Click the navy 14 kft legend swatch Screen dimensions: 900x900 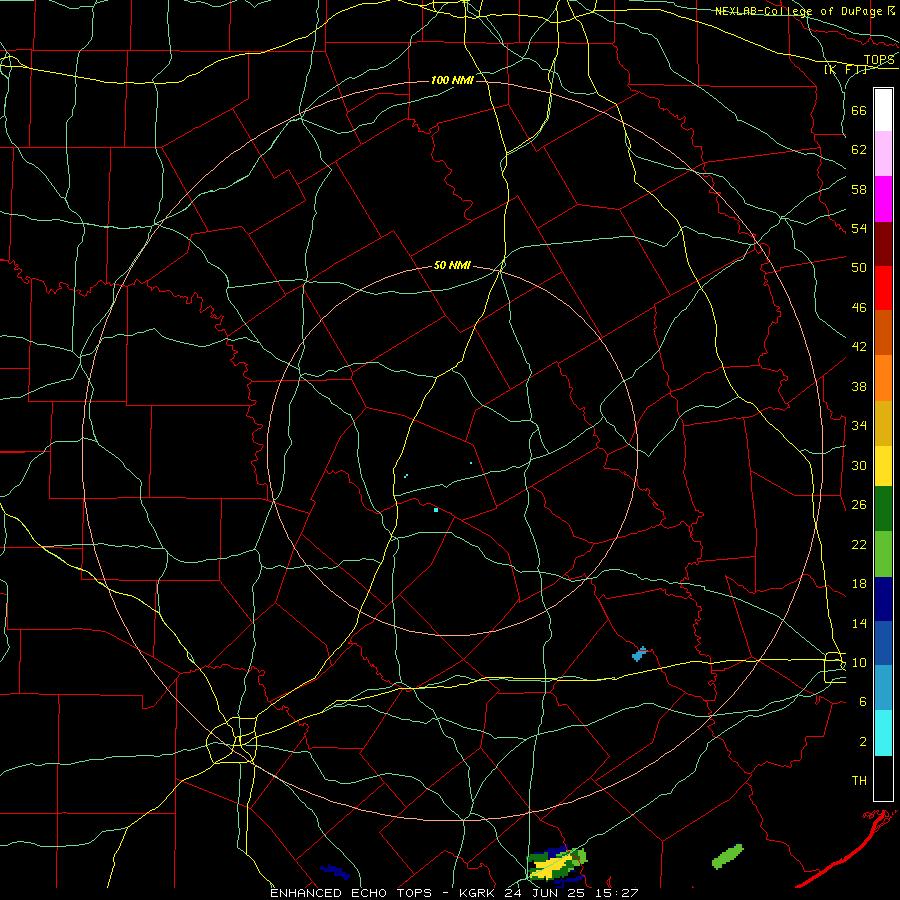[883, 599]
